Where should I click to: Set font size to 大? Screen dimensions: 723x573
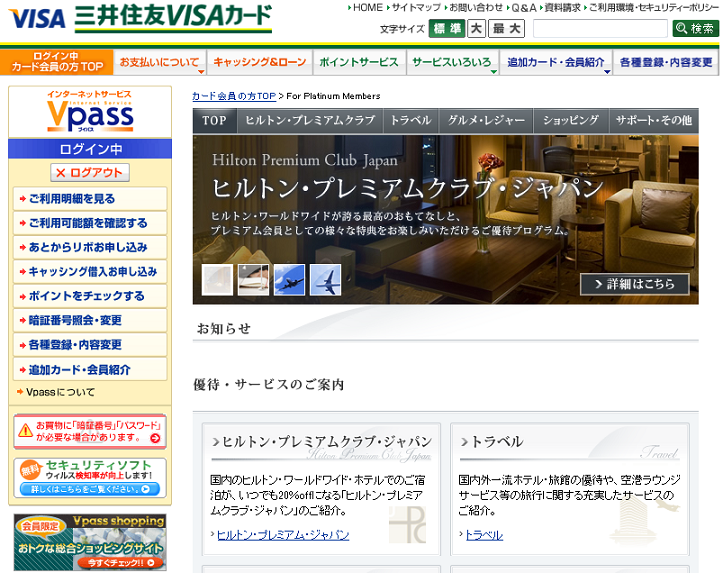point(476,29)
